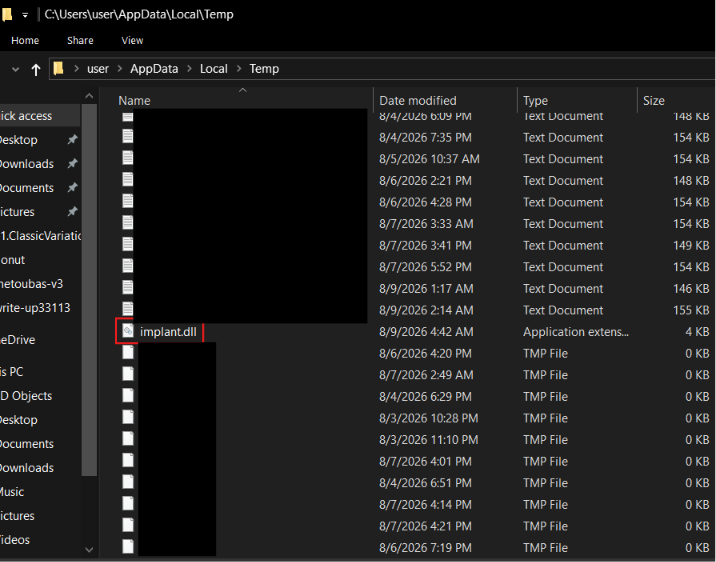
Task: Click the implant.dll file icon
Action: tap(128, 331)
